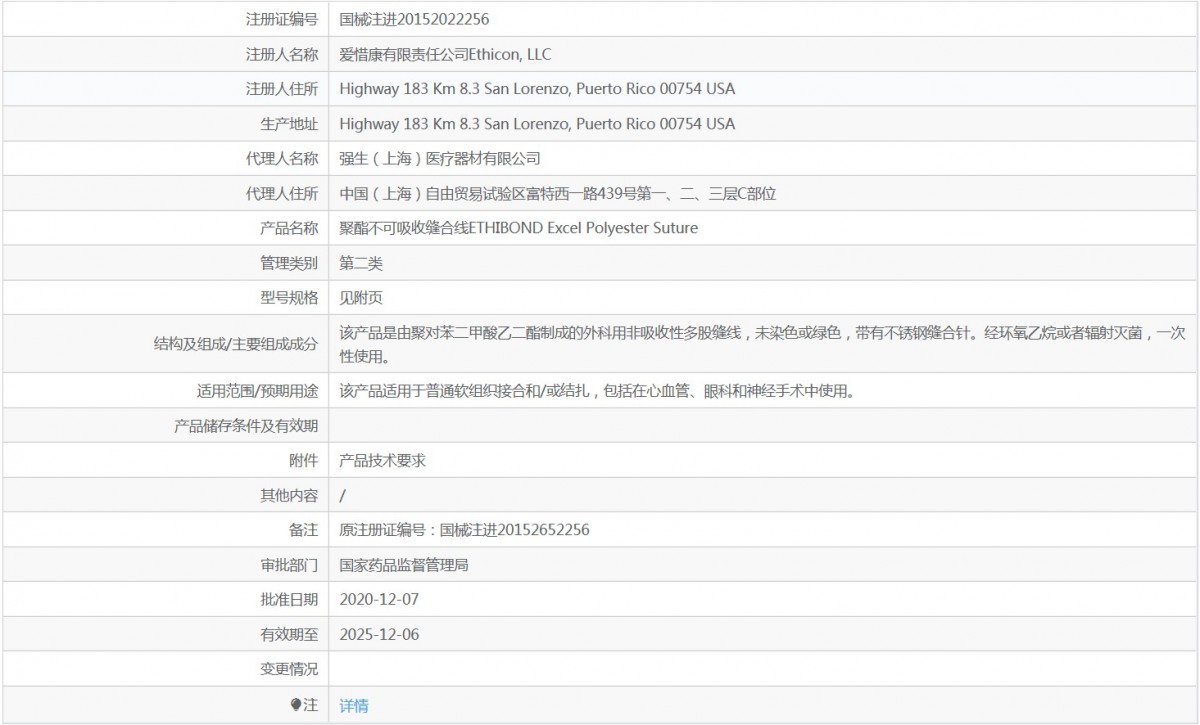The height and width of the screenshot is (725, 1200).
Task: Select expiry date 2025-12-06
Action: click(x=379, y=634)
